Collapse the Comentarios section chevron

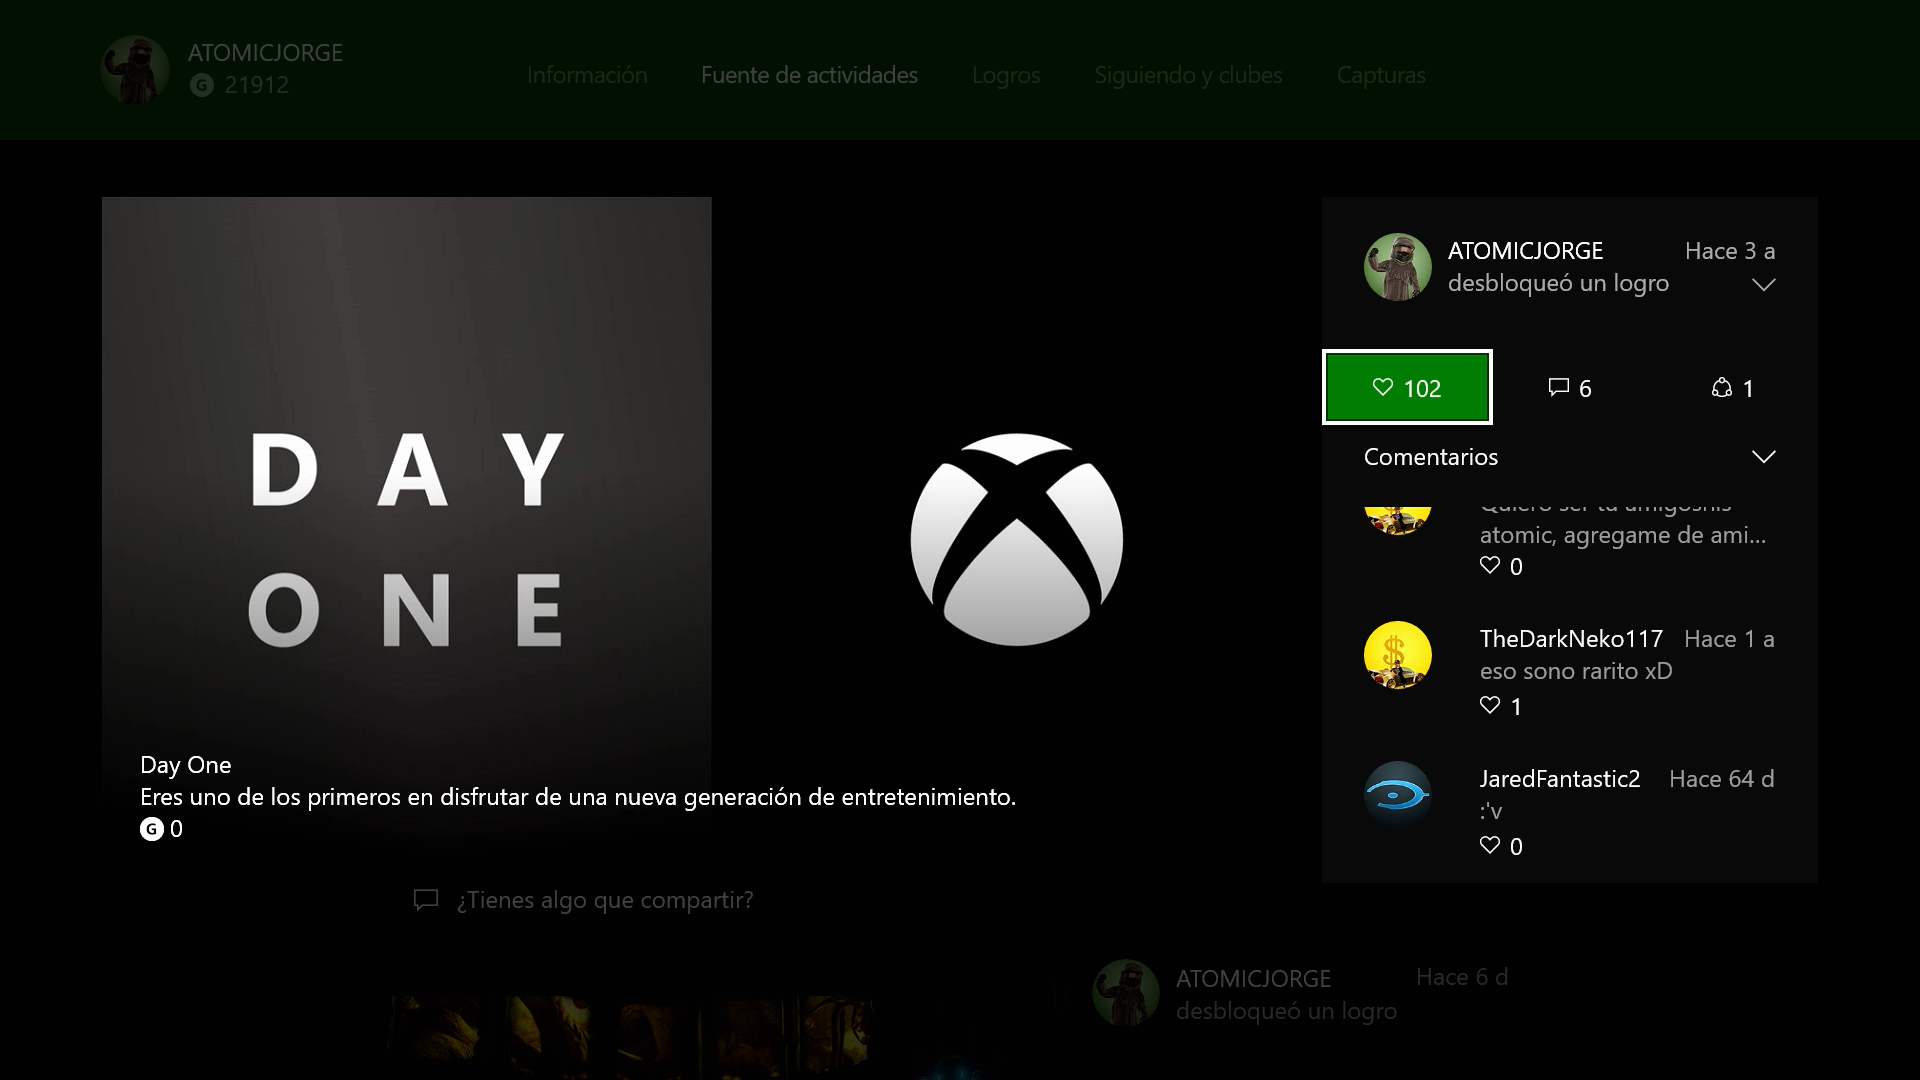[1763, 457]
